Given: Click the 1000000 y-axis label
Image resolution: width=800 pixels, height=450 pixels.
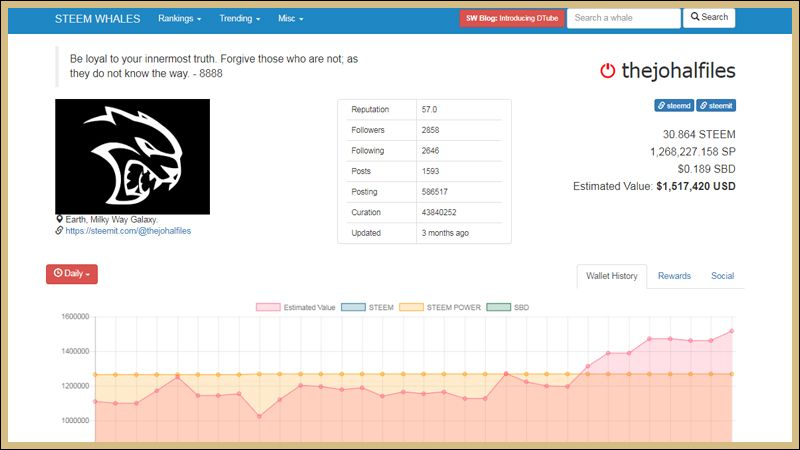Looking at the screenshot, I should coord(75,420).
